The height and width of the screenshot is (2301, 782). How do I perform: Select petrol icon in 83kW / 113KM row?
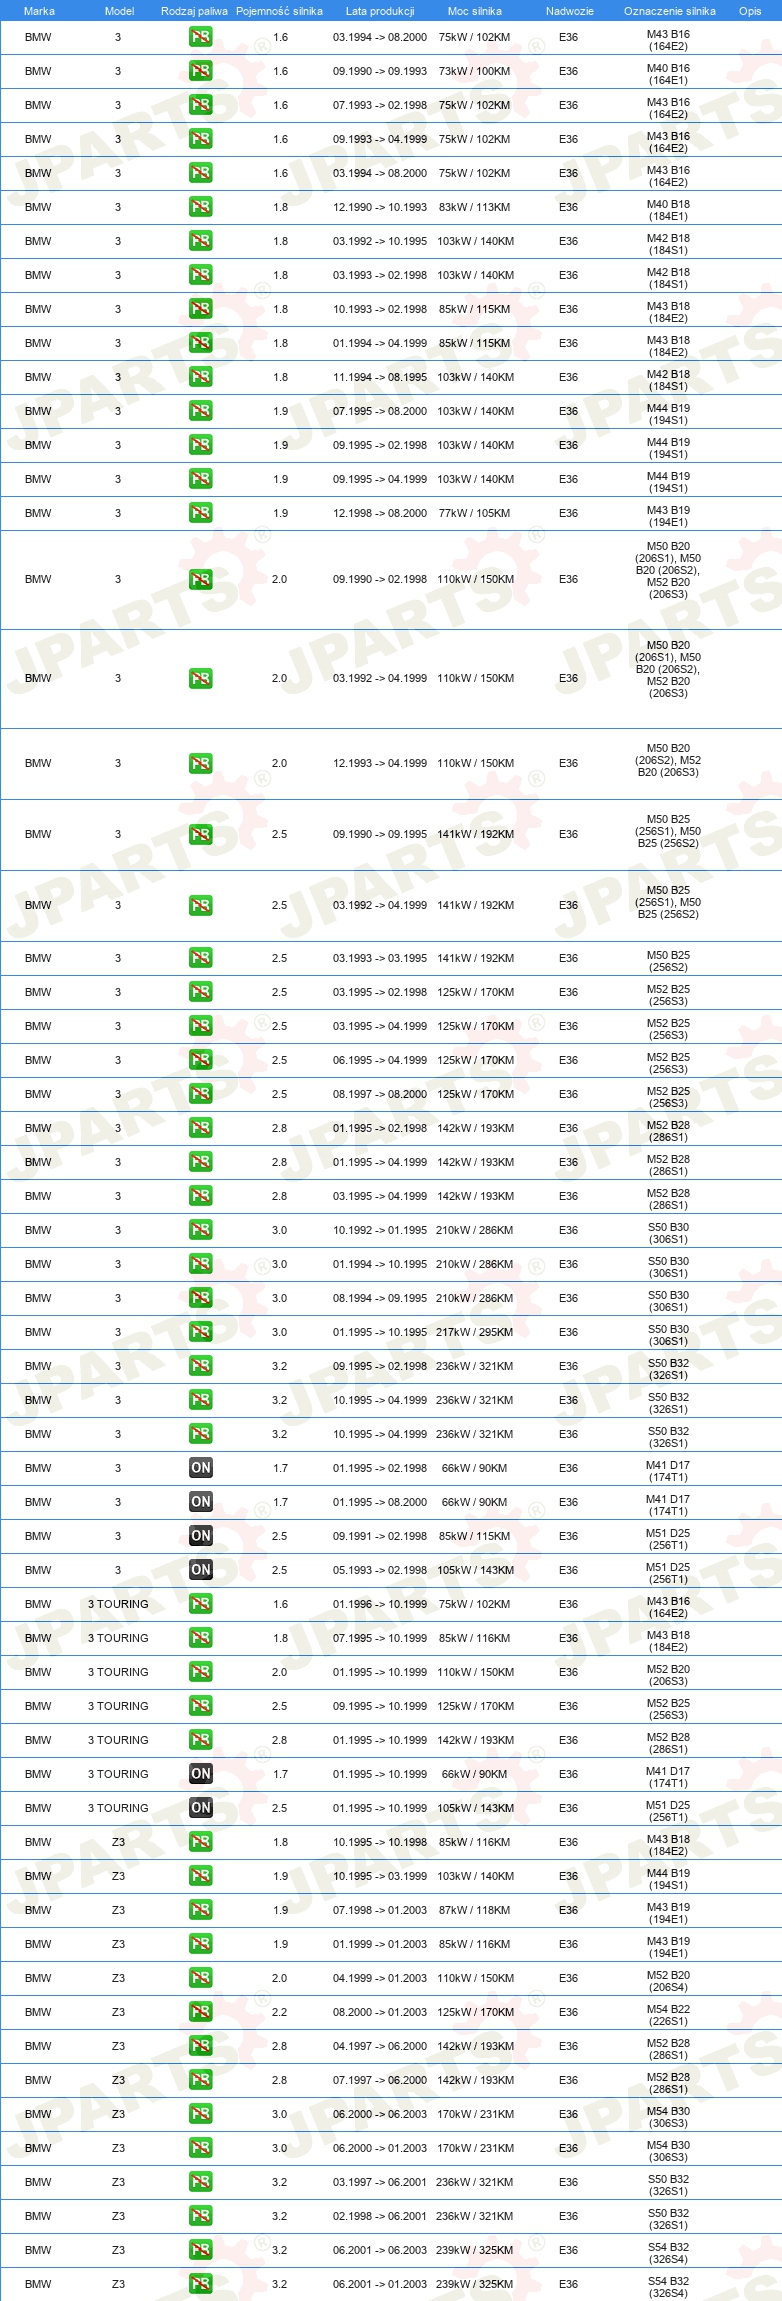[200, 207]
